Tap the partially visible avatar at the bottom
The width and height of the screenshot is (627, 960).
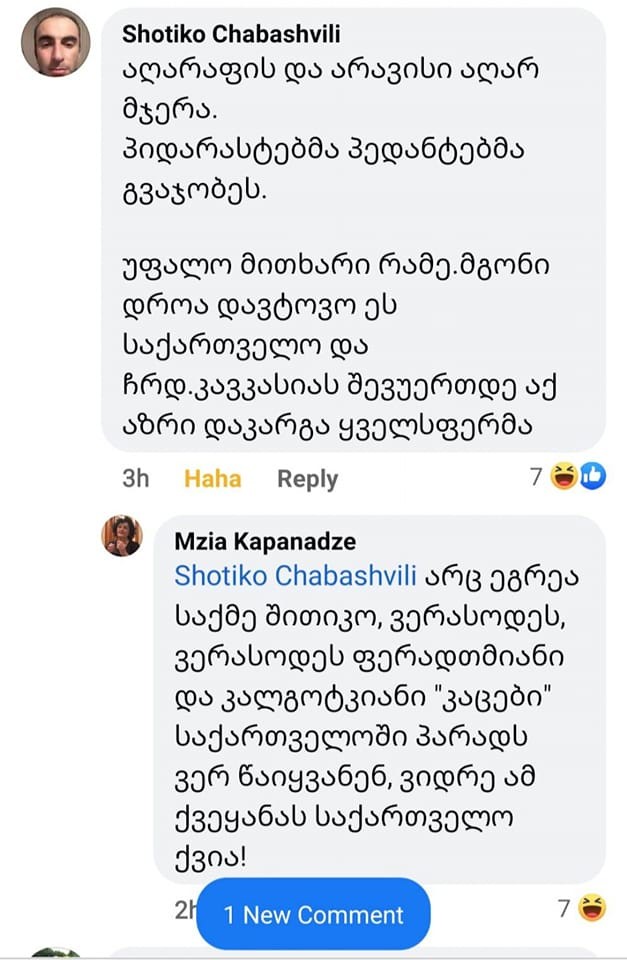click(x=56, y=954)
